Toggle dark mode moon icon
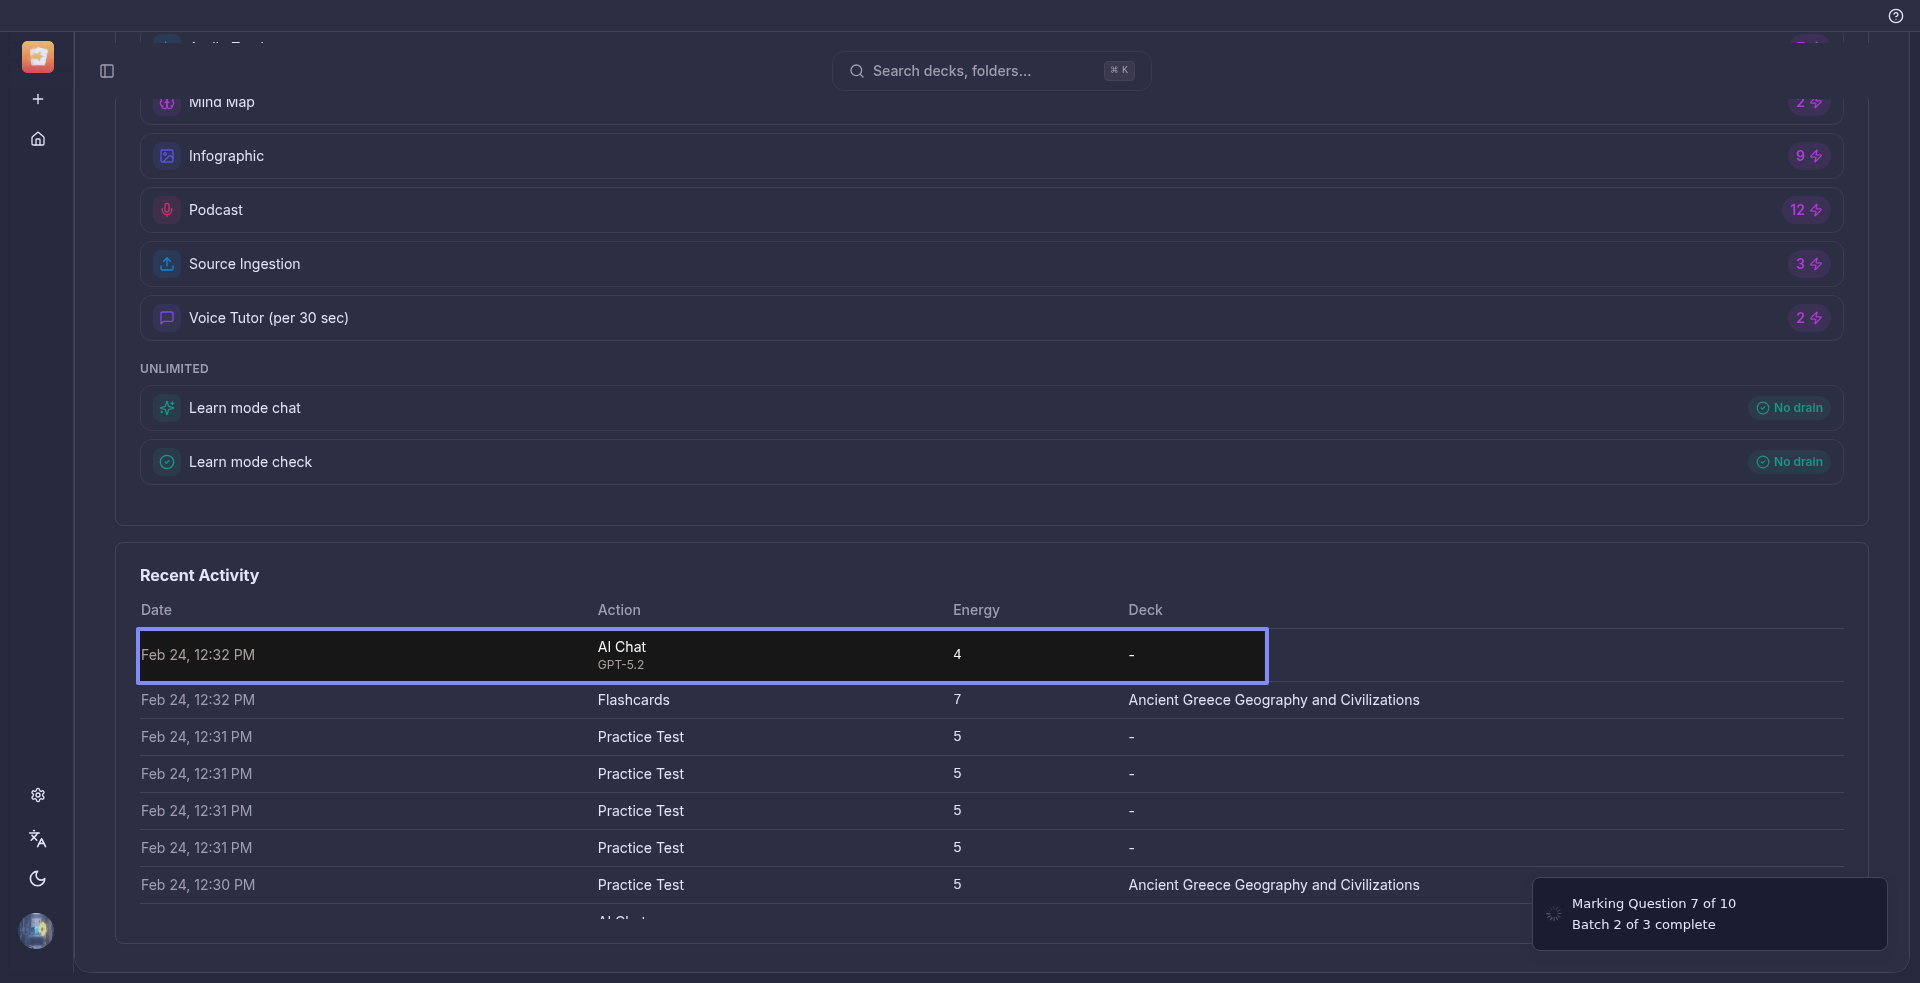1920x983 pixels. (x=38, y=879)
